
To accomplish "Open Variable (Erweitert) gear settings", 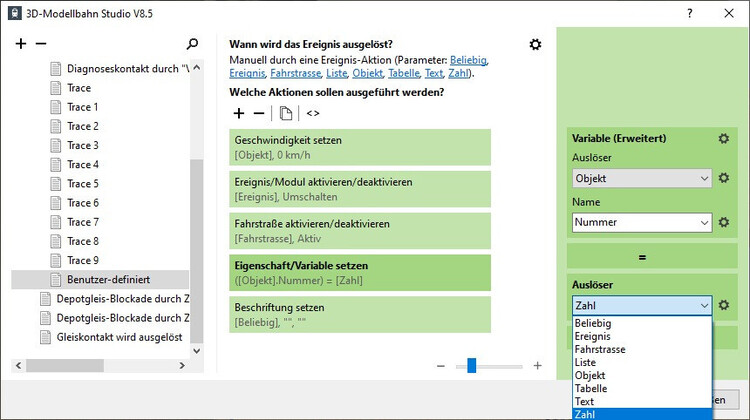I will click(x=723, y=138).
